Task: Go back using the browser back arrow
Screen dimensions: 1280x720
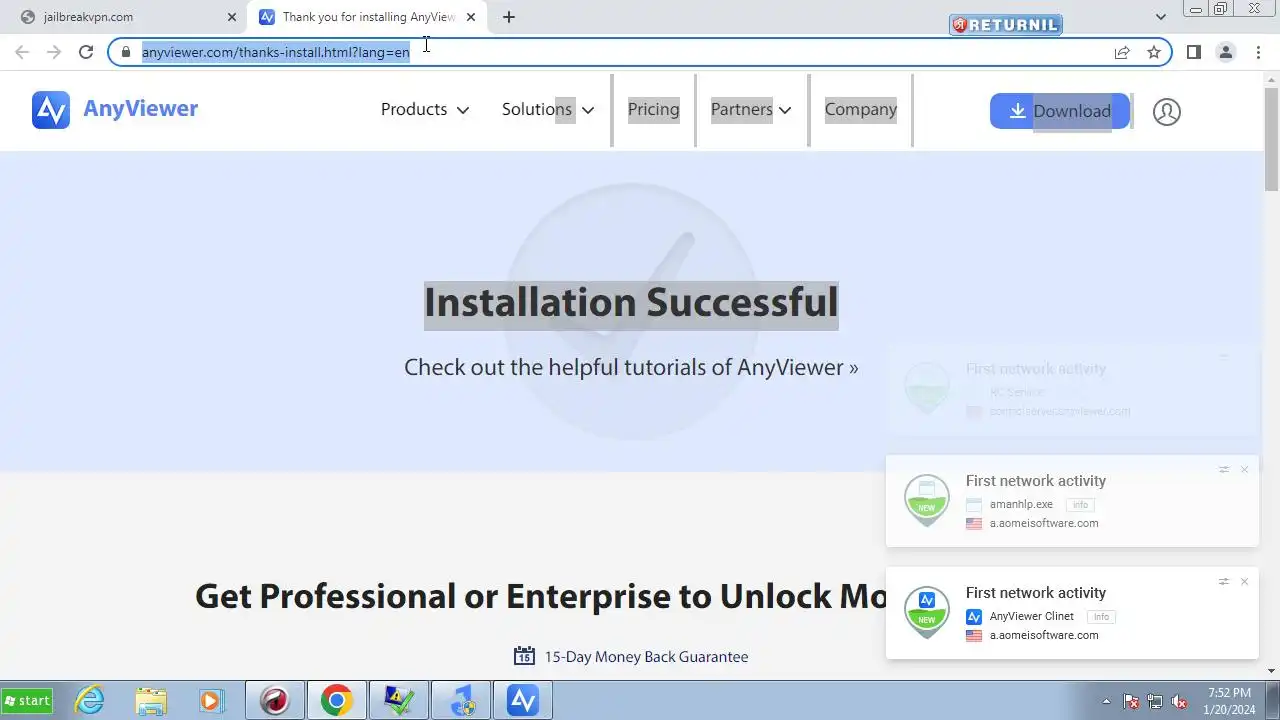Action: (22, 52)
